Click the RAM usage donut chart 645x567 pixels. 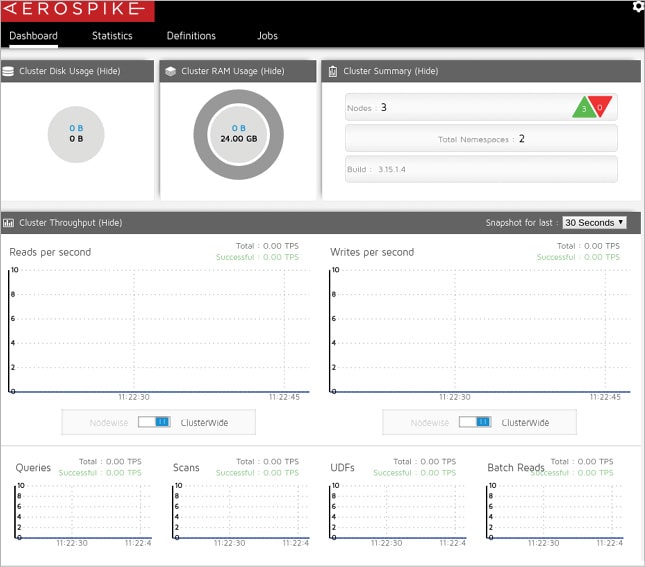coord(238,134)
